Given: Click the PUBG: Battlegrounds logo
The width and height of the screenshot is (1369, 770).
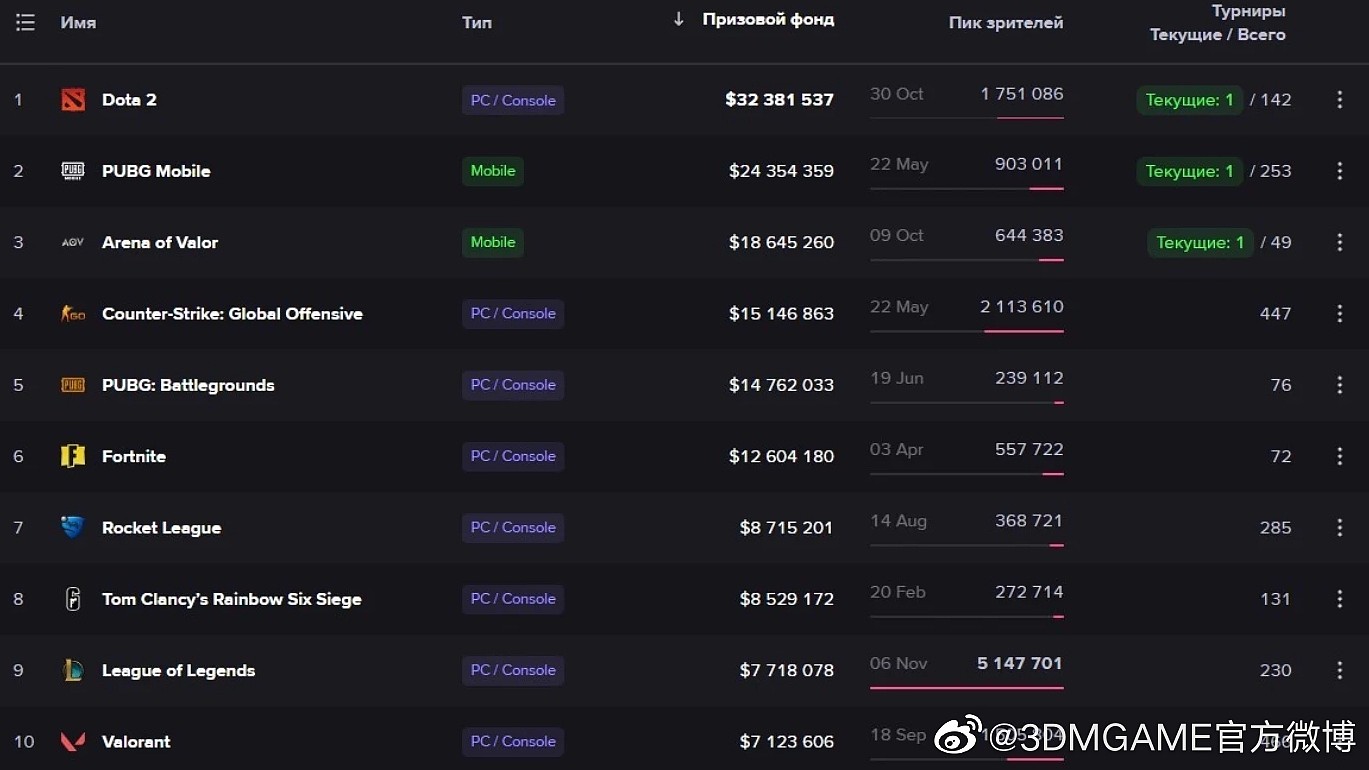Looking at the screenshot, I should click(73, 385).
